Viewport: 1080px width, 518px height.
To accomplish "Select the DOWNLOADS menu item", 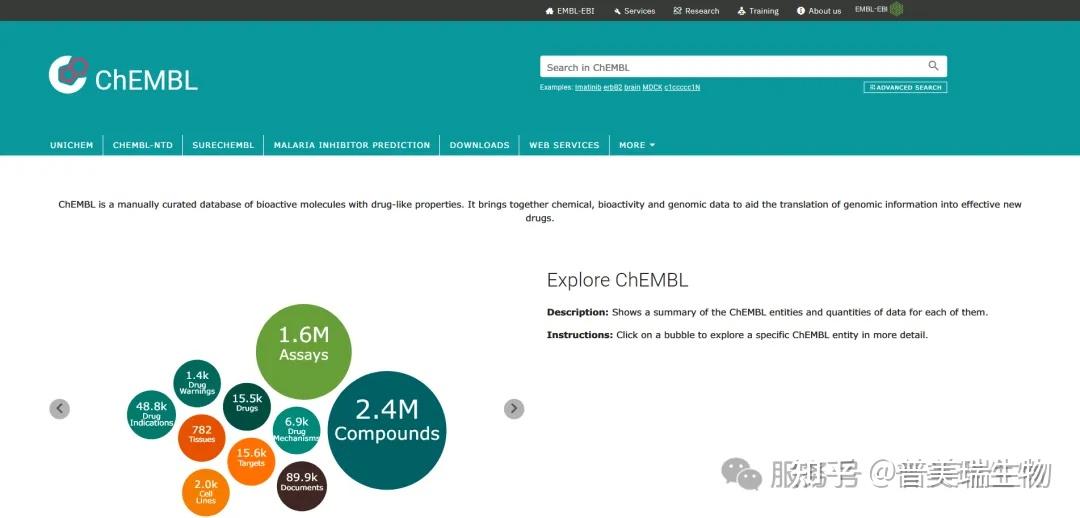I will 479,145.
